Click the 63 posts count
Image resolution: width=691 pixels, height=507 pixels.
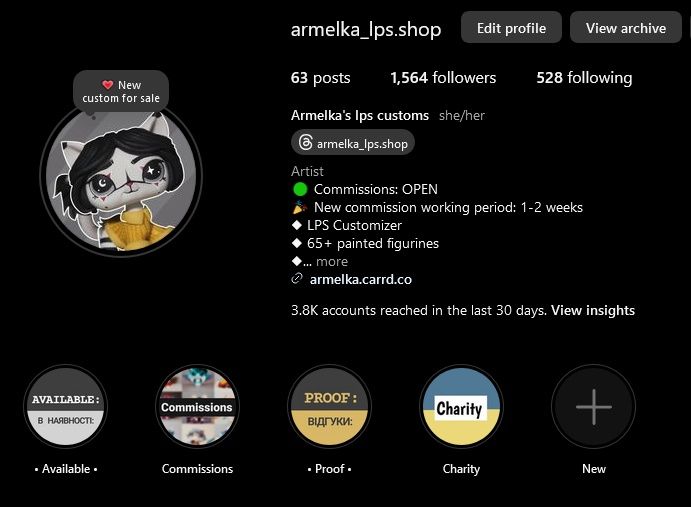(x=320, y=78)
